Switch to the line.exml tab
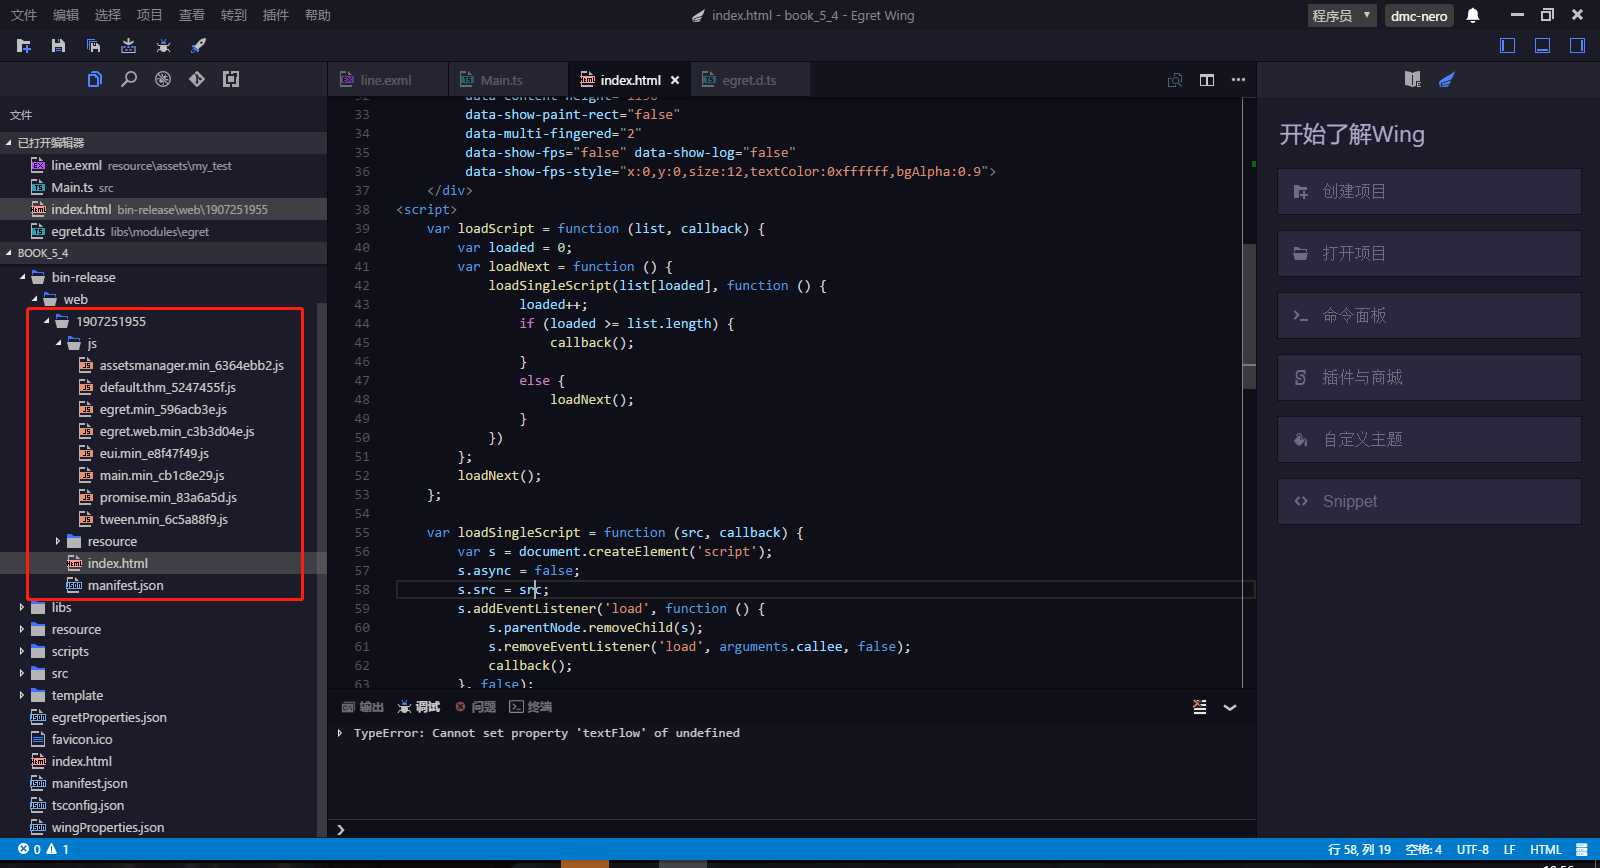The width and height of the screenshot is (1600, 868). pos(387,80)
